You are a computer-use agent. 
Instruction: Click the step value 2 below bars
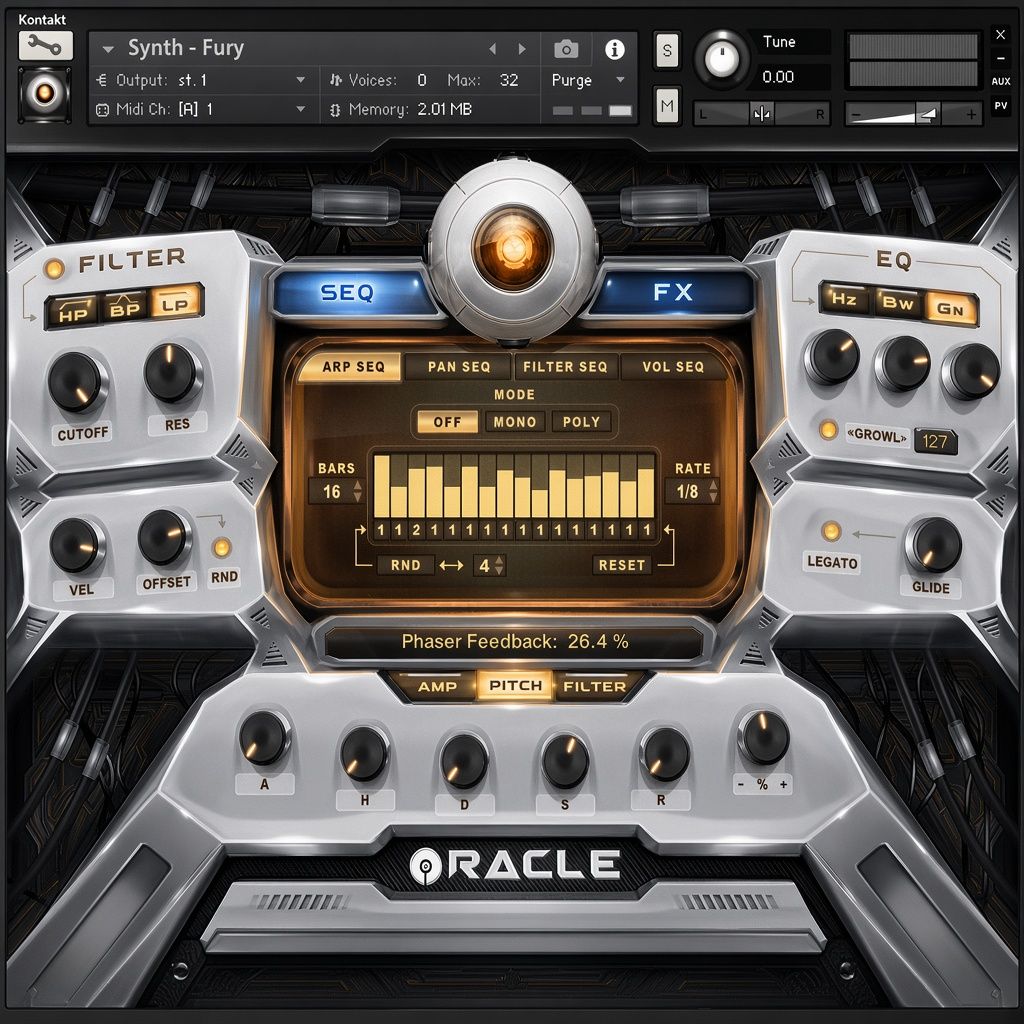coord(417,530)
